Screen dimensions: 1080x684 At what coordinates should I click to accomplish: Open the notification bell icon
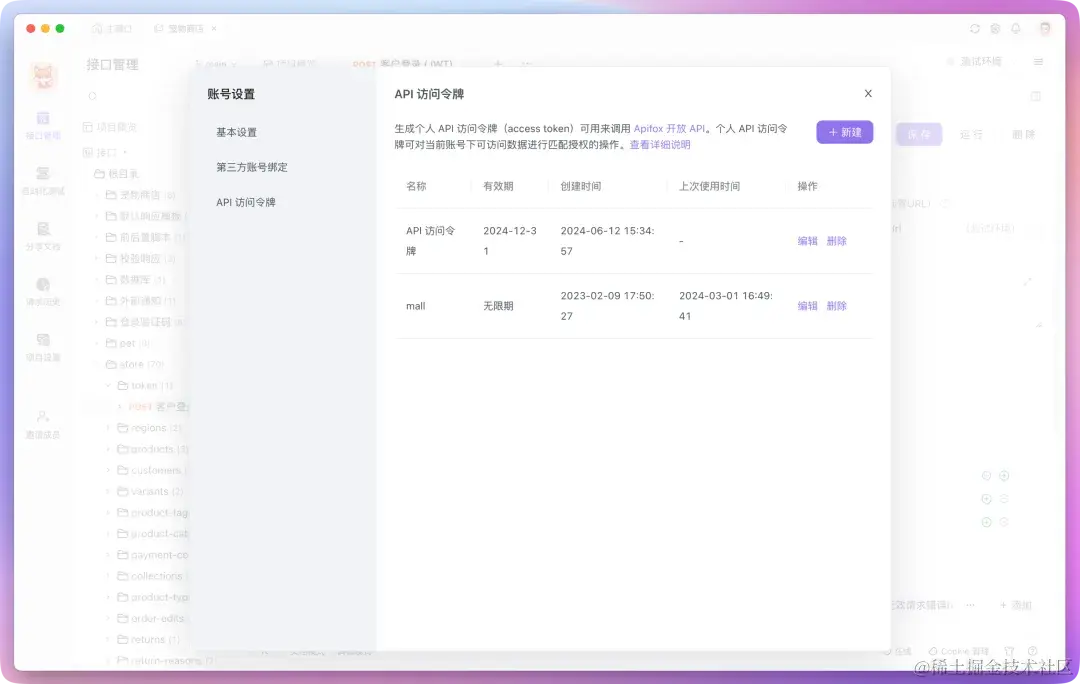pyautogui.click(x=1016, y=28)
